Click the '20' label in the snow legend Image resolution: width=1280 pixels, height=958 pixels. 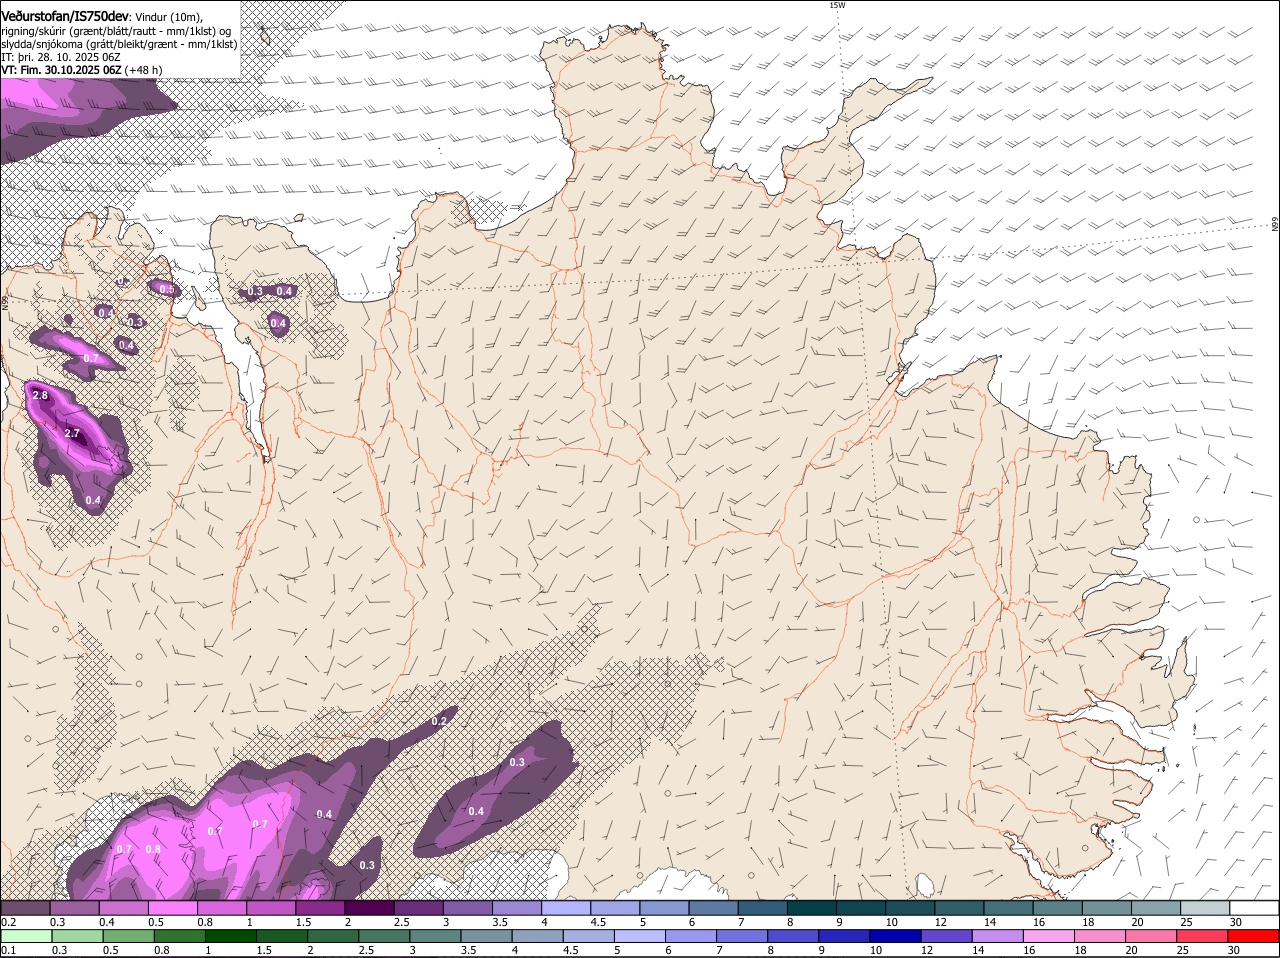[1138, 921]
